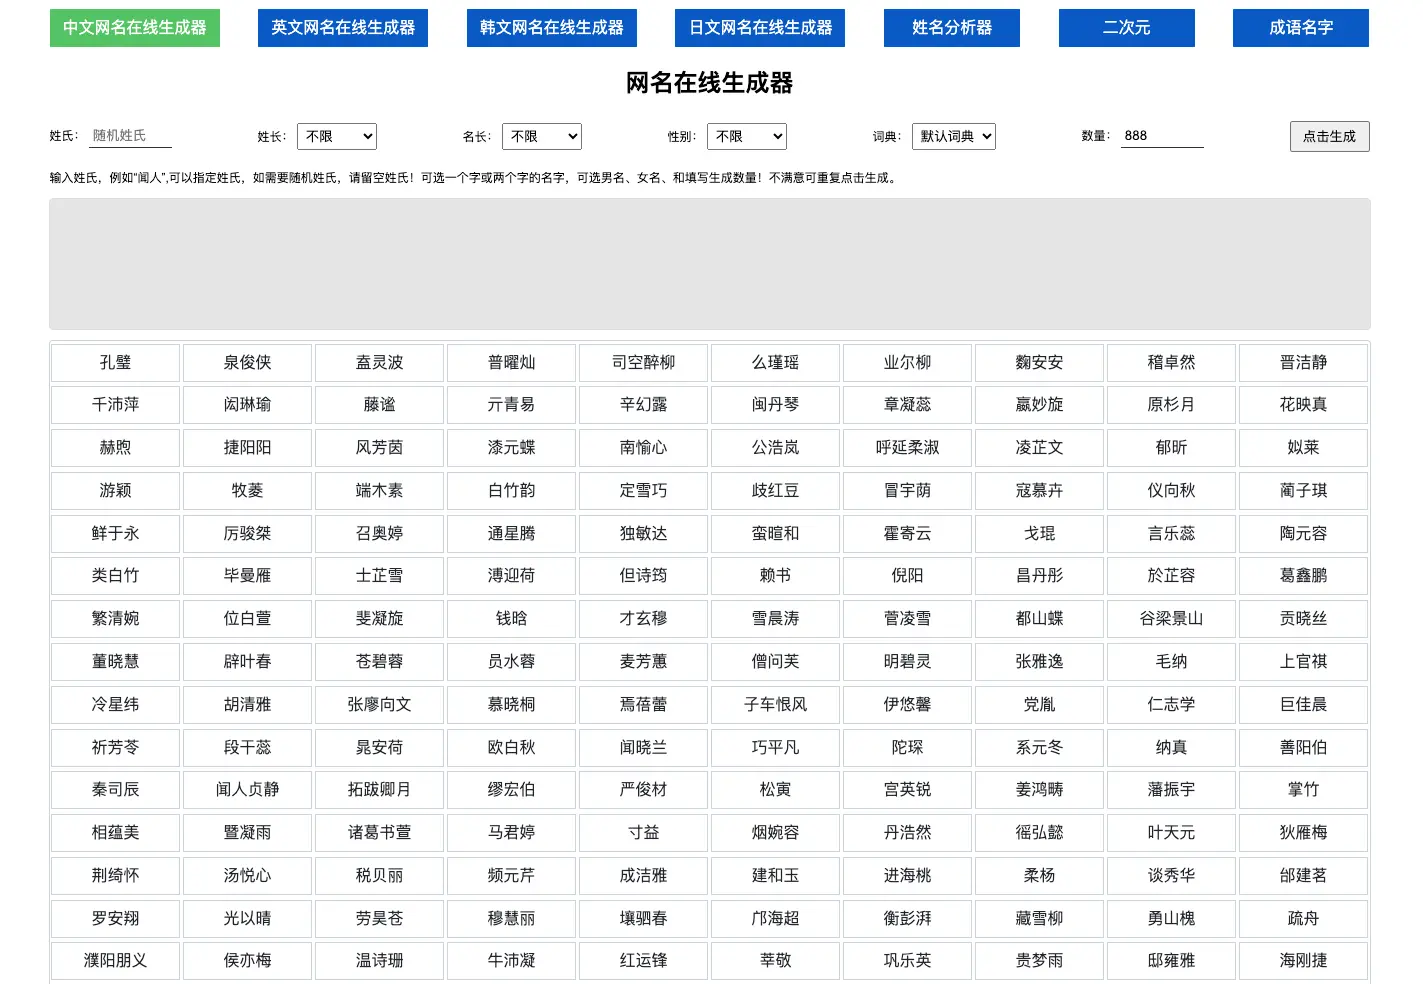The image size is (1423, 984).
Task: Select the name 呼延柔淑
Action: [908, 448]
